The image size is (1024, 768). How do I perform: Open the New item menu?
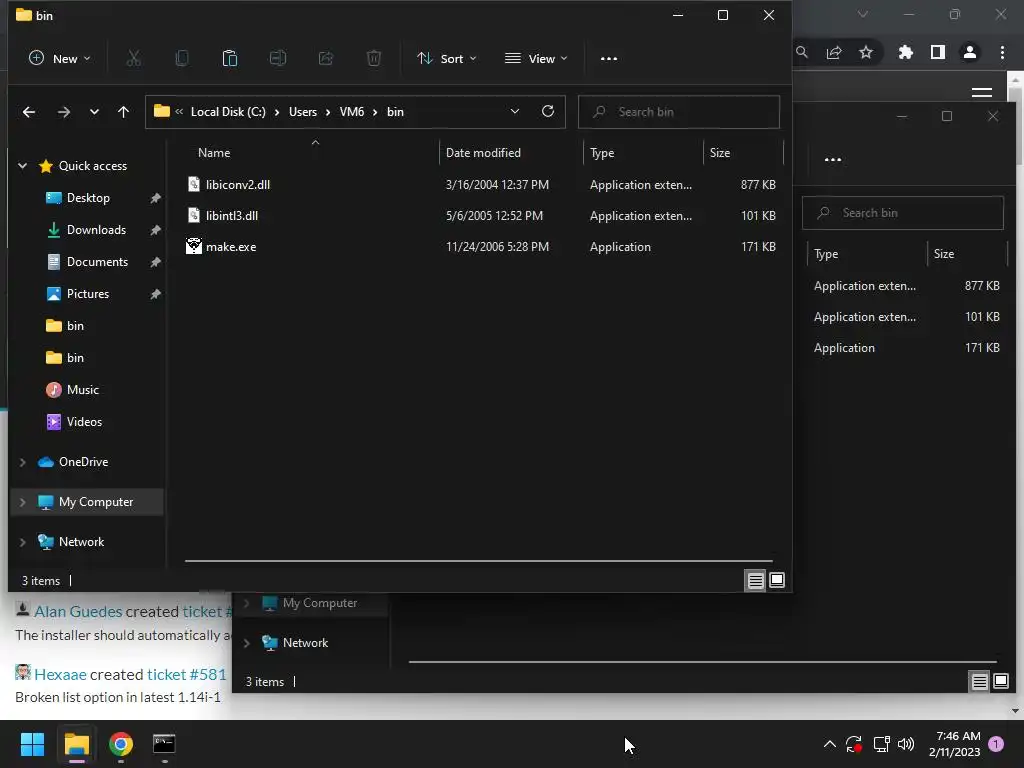(x=59, y=59)
